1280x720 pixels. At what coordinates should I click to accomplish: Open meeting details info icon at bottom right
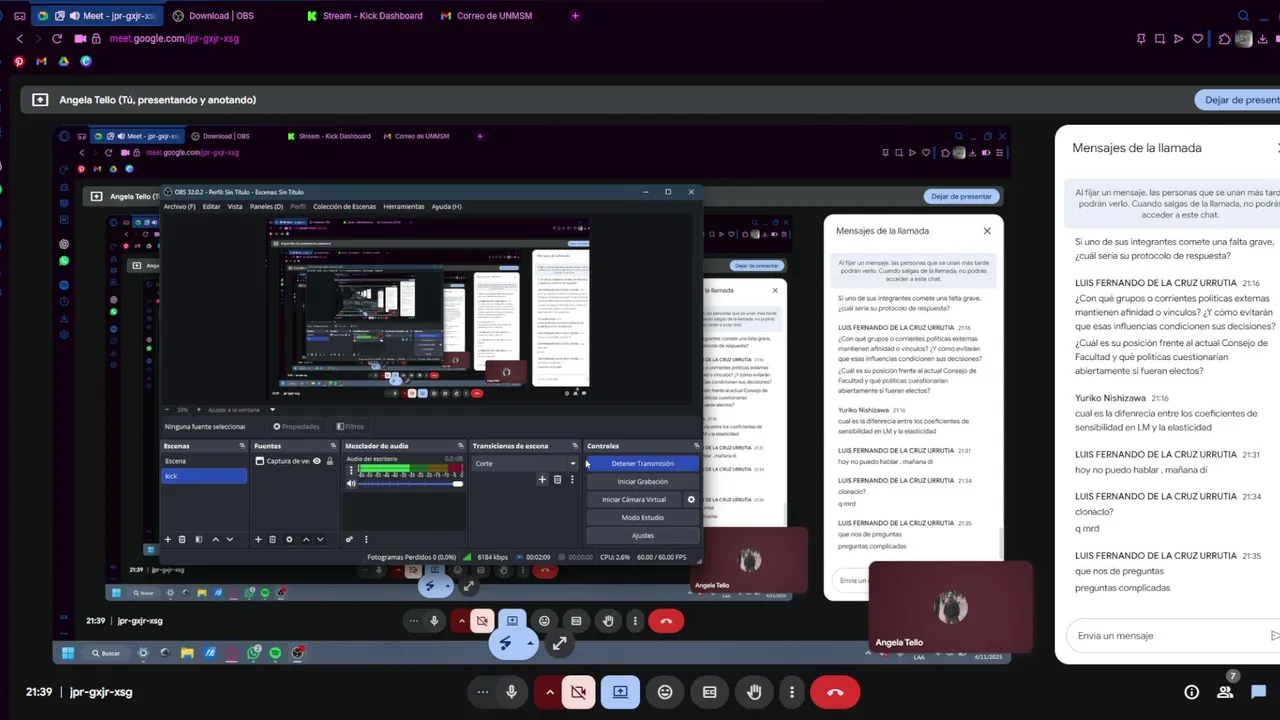(1191, 692)
